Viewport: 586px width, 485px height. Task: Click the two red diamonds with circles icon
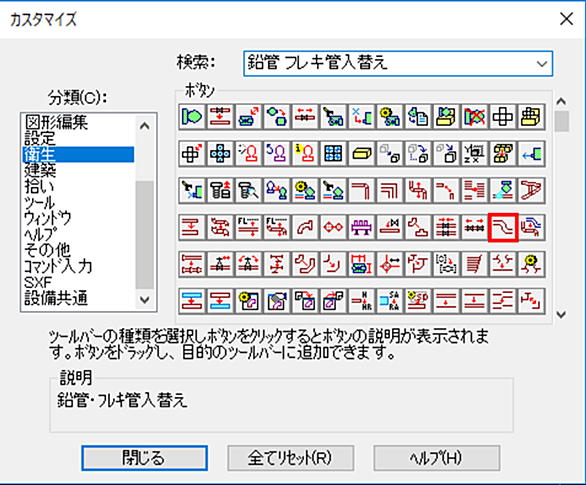click(x=333, y=228)
